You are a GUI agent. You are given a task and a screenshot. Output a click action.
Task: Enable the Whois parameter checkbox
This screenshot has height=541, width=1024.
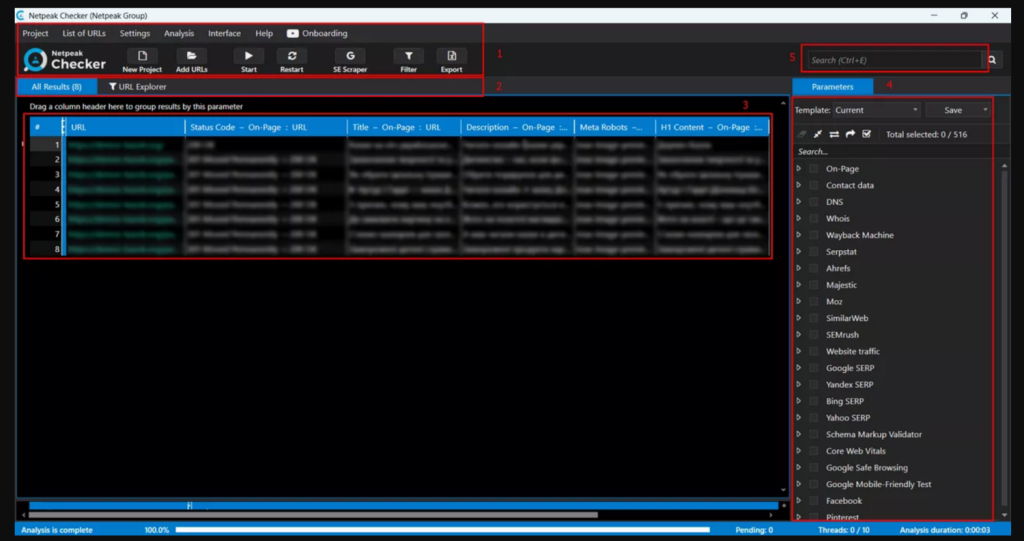coord(814,219)
